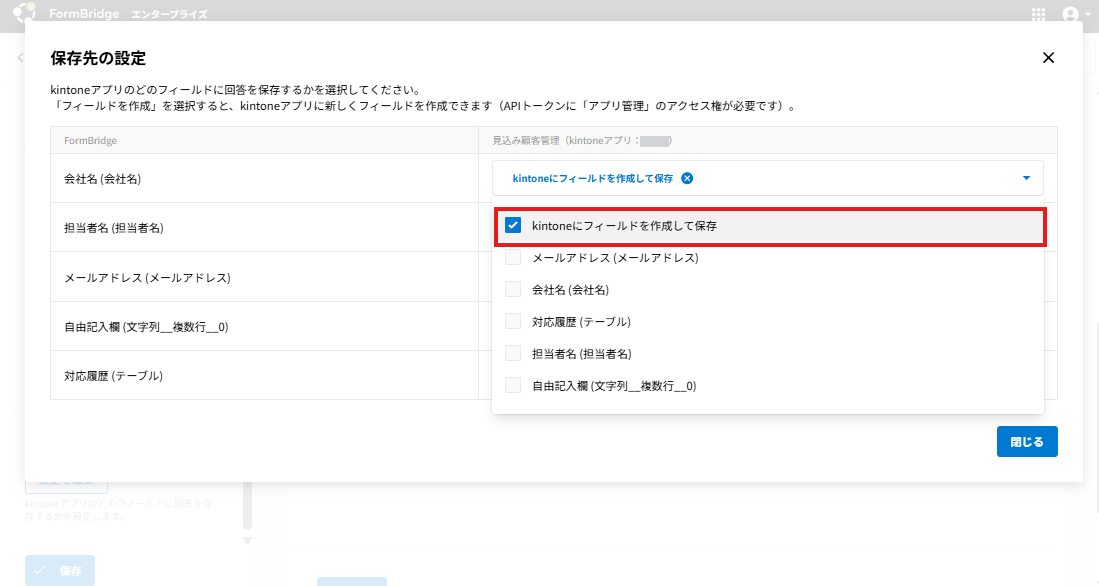Open the user account icon in header
The width and height of the screenshot is (1099, 586).
[x=1070, y=14]
